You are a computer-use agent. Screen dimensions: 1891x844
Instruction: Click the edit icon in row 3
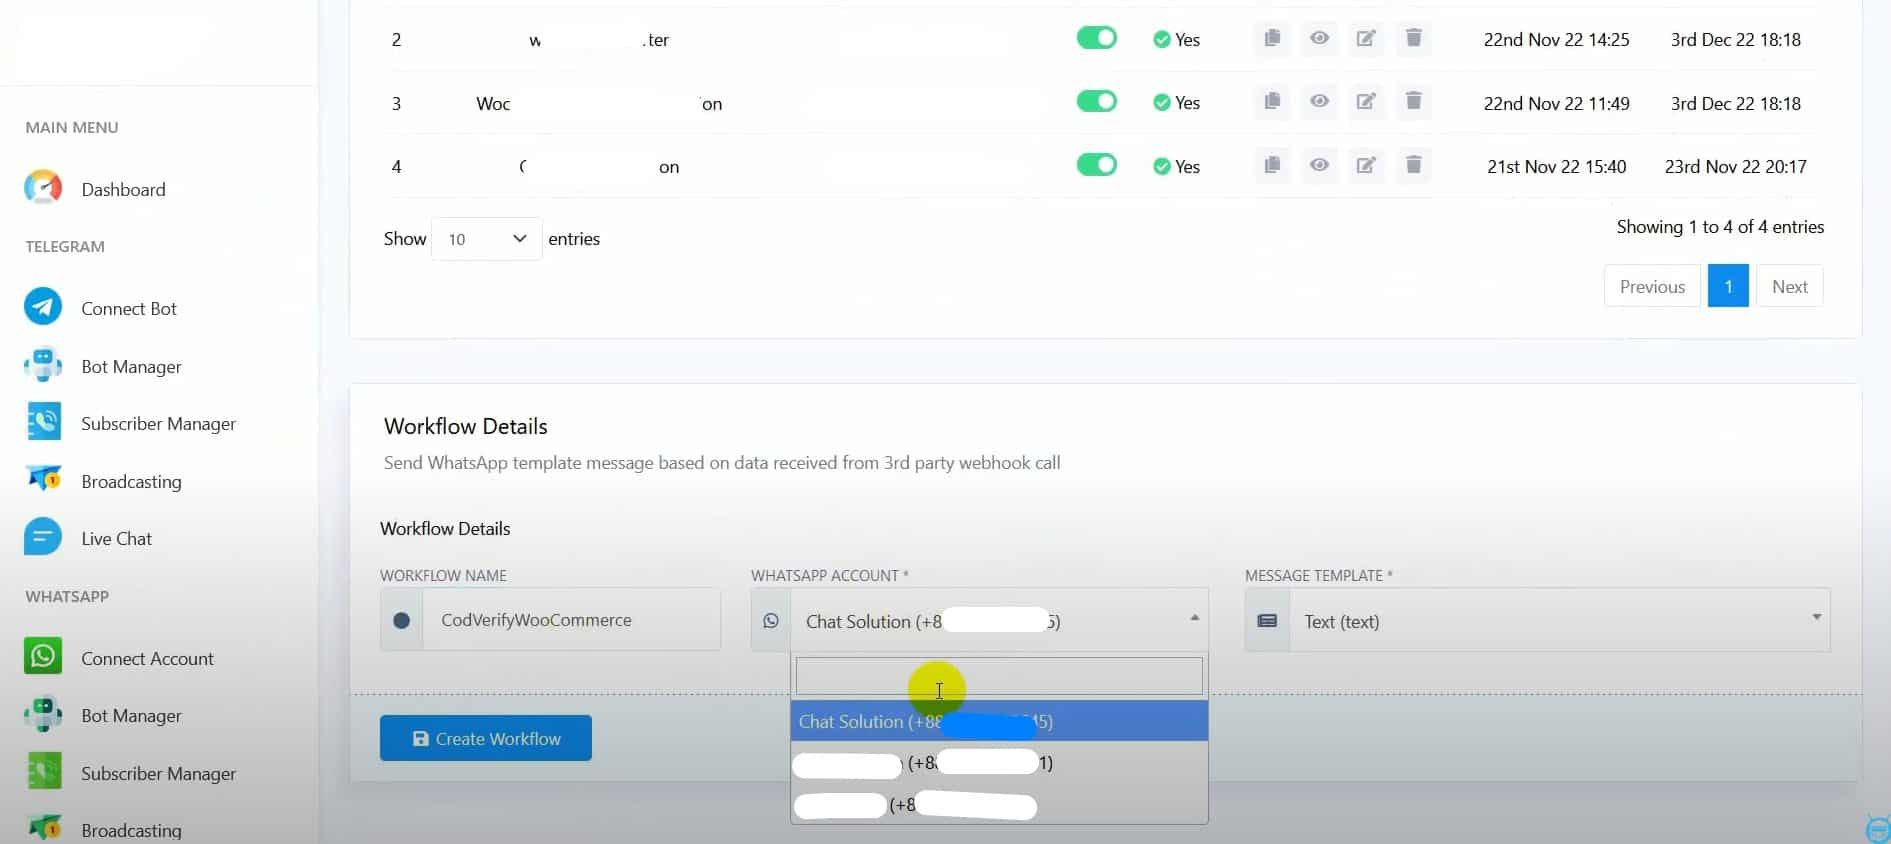coord(1366,102)
